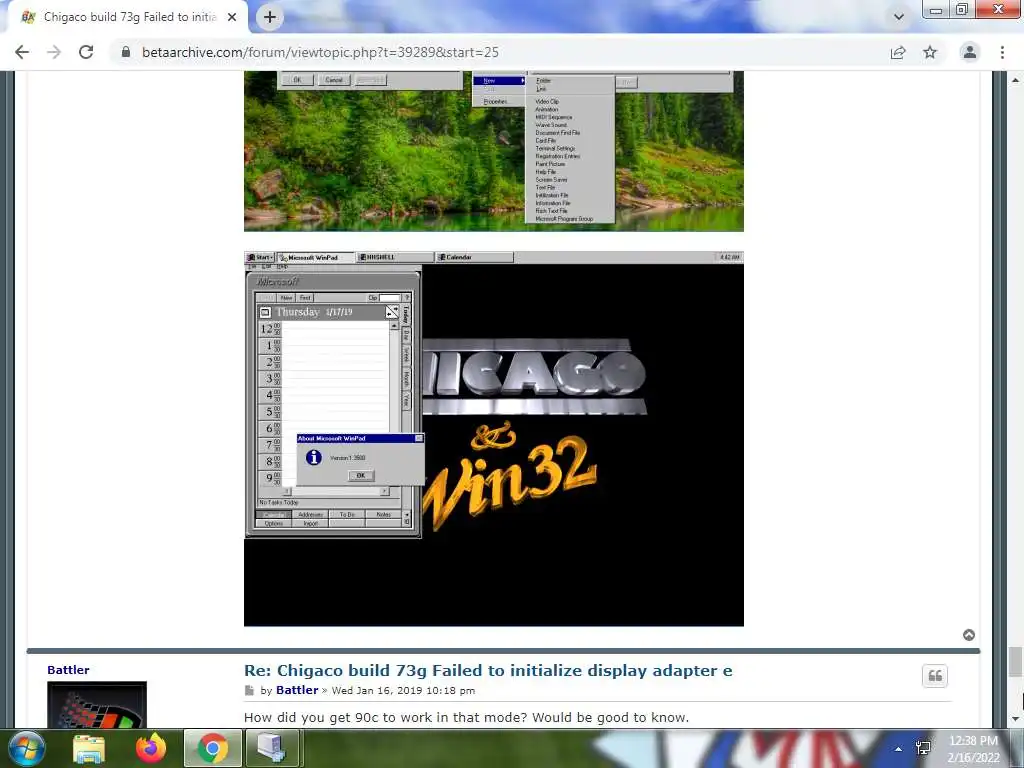
Task: Quote Battler's post
Action: click(x=935, y=676)
